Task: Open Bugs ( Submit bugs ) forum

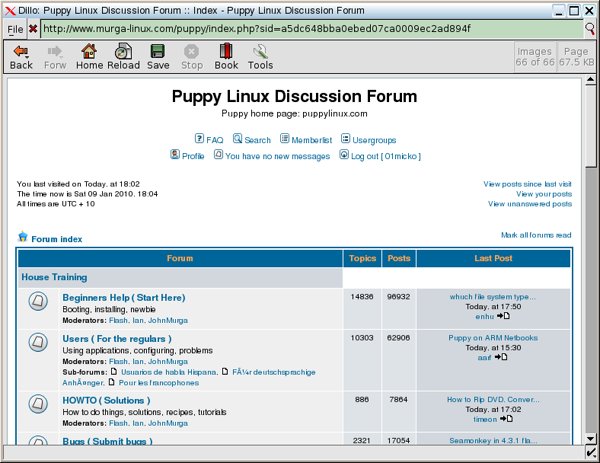Action: [x=107, y=441]
